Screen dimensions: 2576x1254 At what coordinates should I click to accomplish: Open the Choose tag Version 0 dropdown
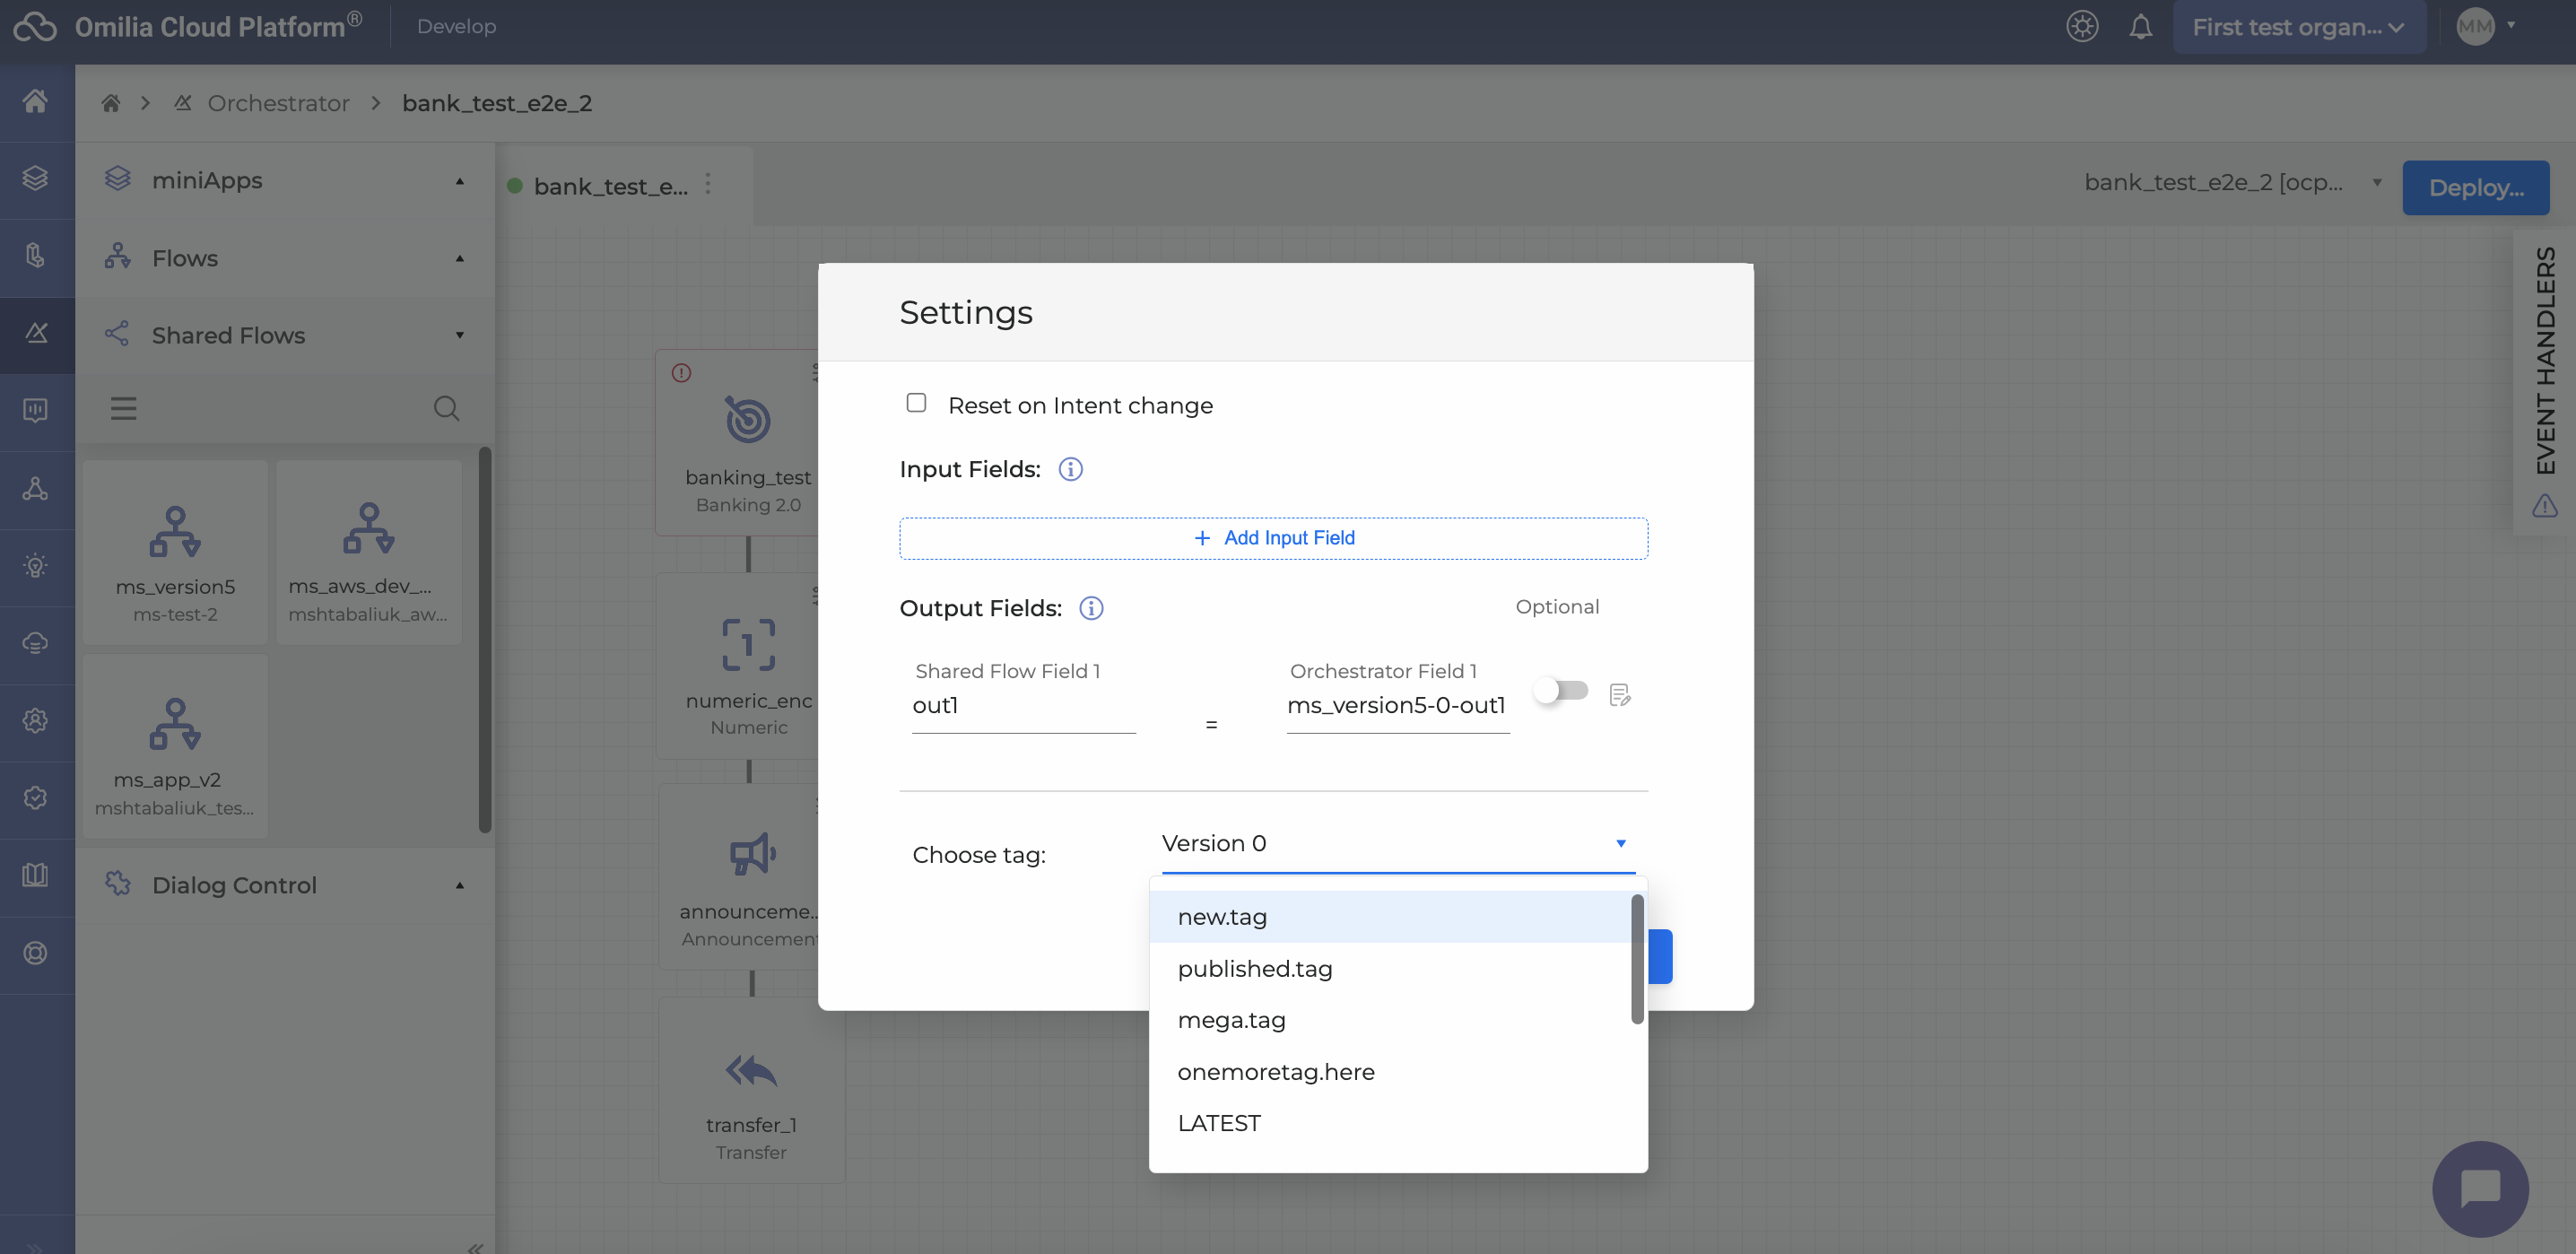coord(1397,844)
